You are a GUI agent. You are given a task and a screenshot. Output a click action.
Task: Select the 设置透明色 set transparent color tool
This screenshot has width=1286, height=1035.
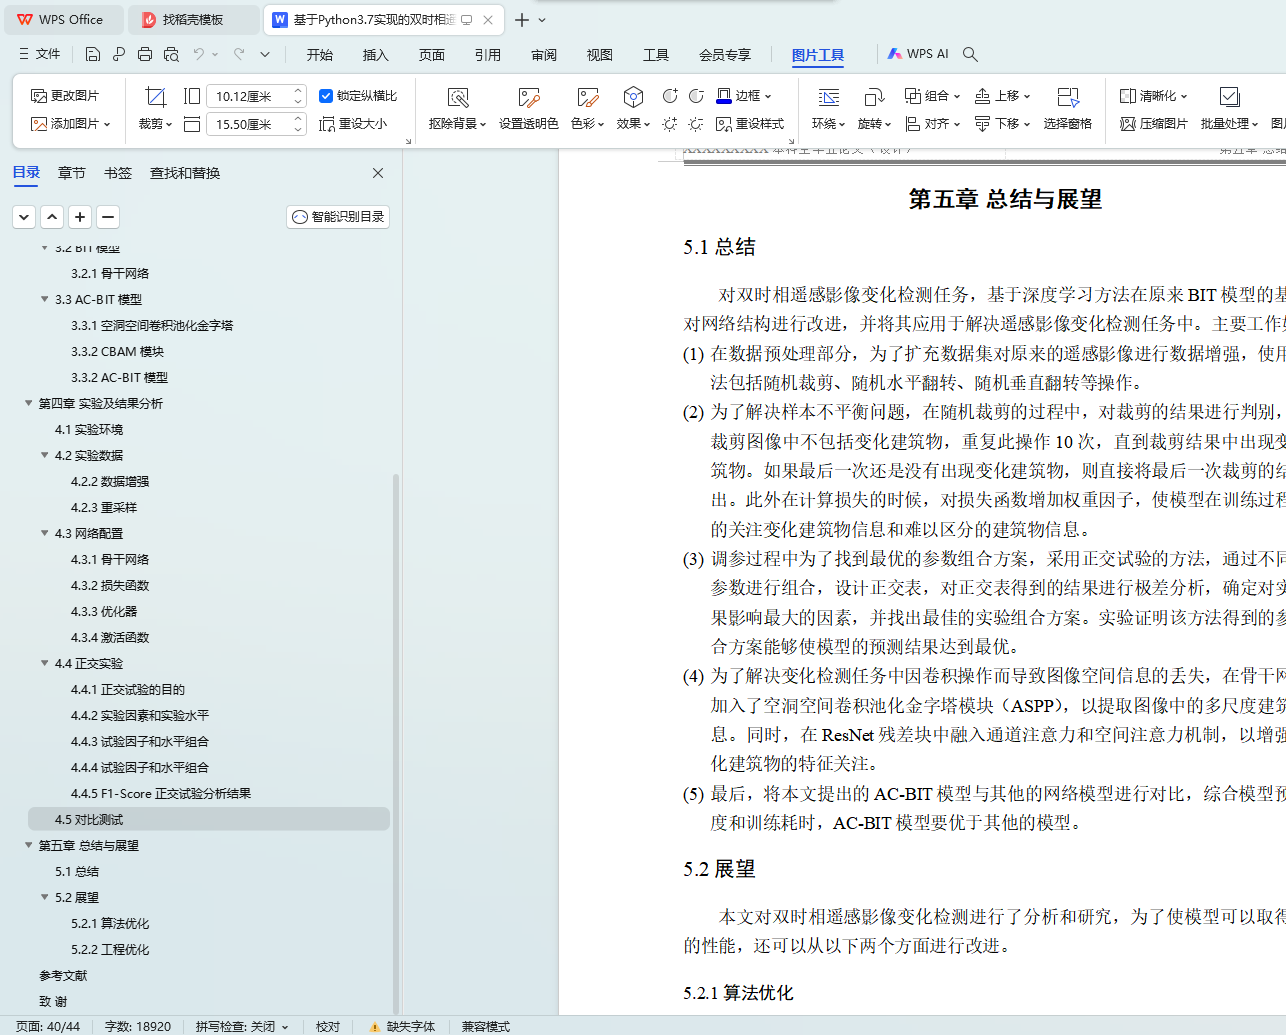coord(529,109)
